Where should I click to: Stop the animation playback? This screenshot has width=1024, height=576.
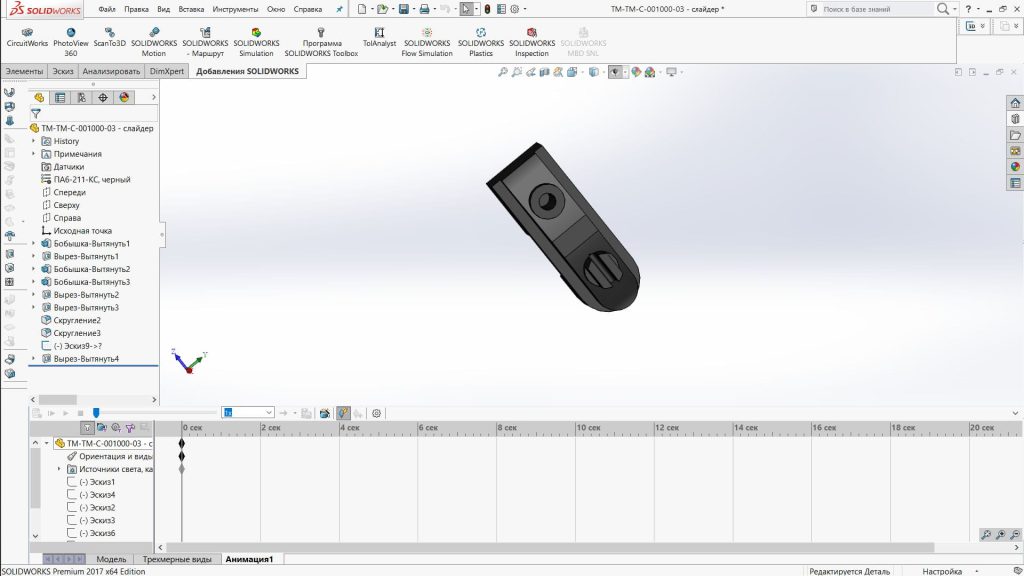coord(80,413)
